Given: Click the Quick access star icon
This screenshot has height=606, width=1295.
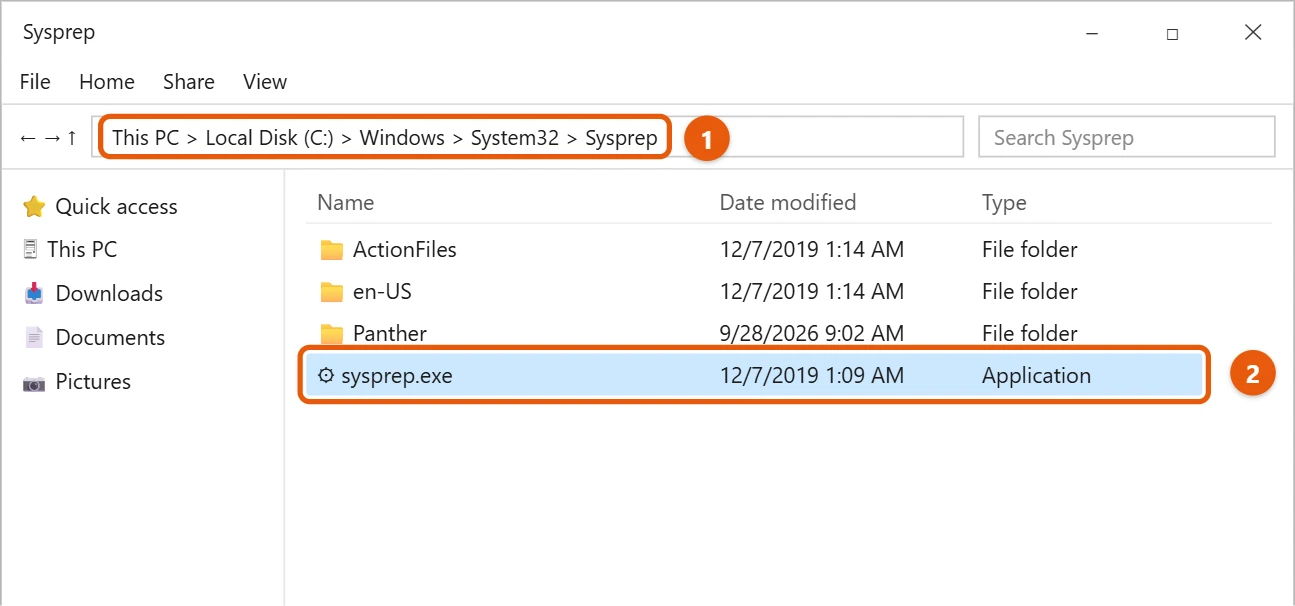Looking at the screenshot, I should pyautogui.click(x=34, y=206).
